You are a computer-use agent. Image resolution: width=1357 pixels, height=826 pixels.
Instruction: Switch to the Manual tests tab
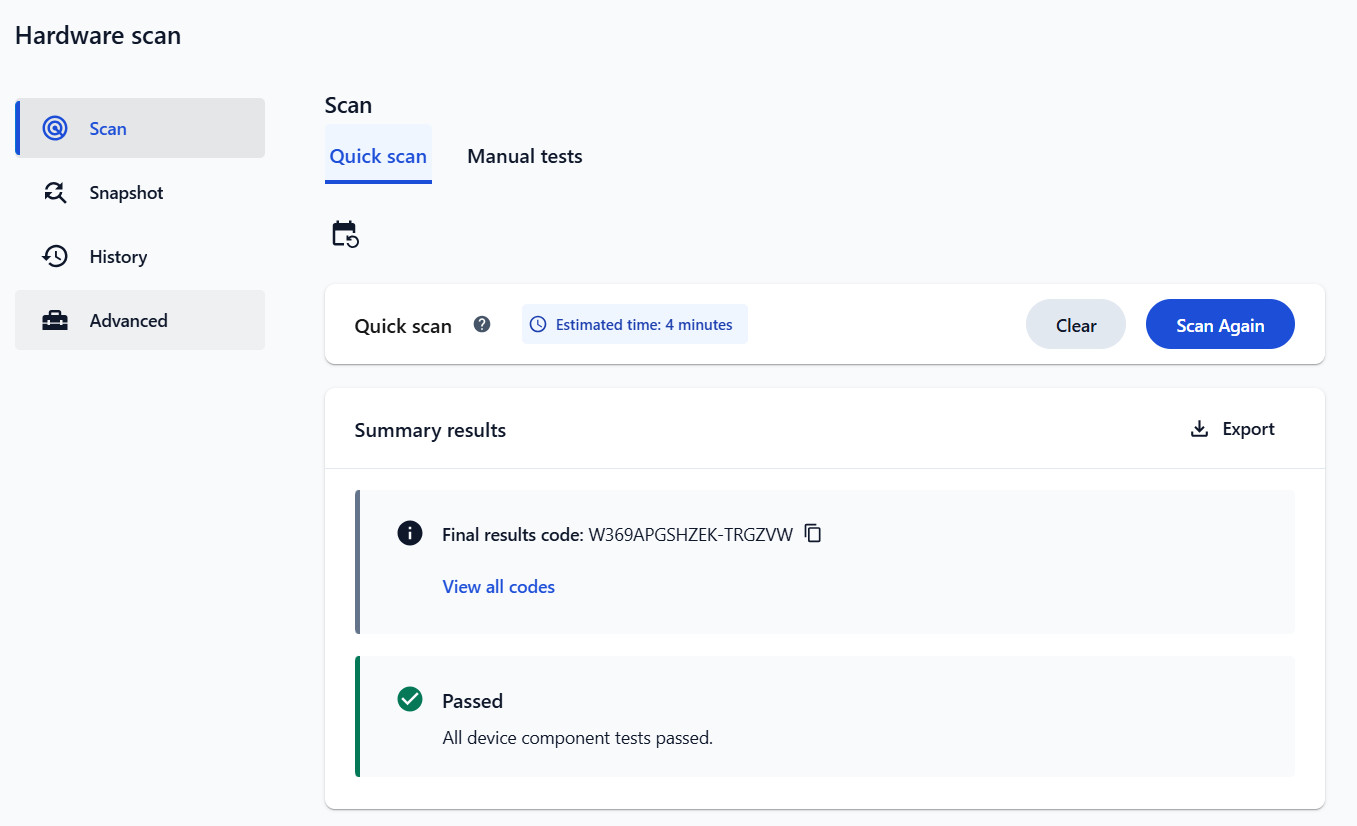[525, 156]
